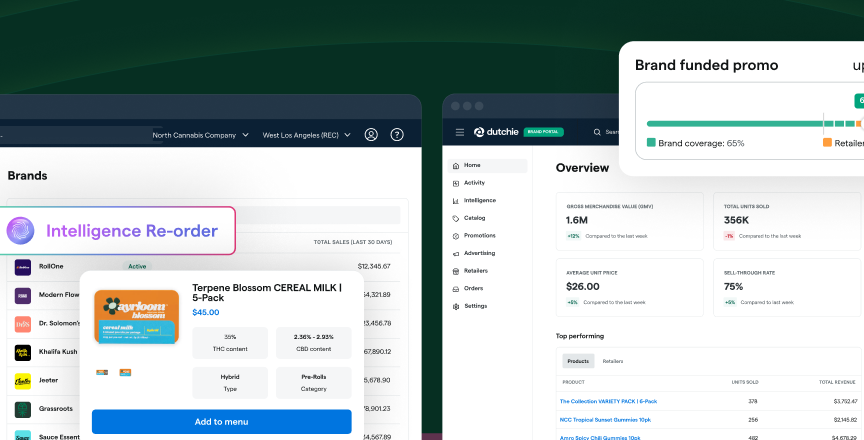
Task: Click the 256 units sold value
Action: (753, 420)
